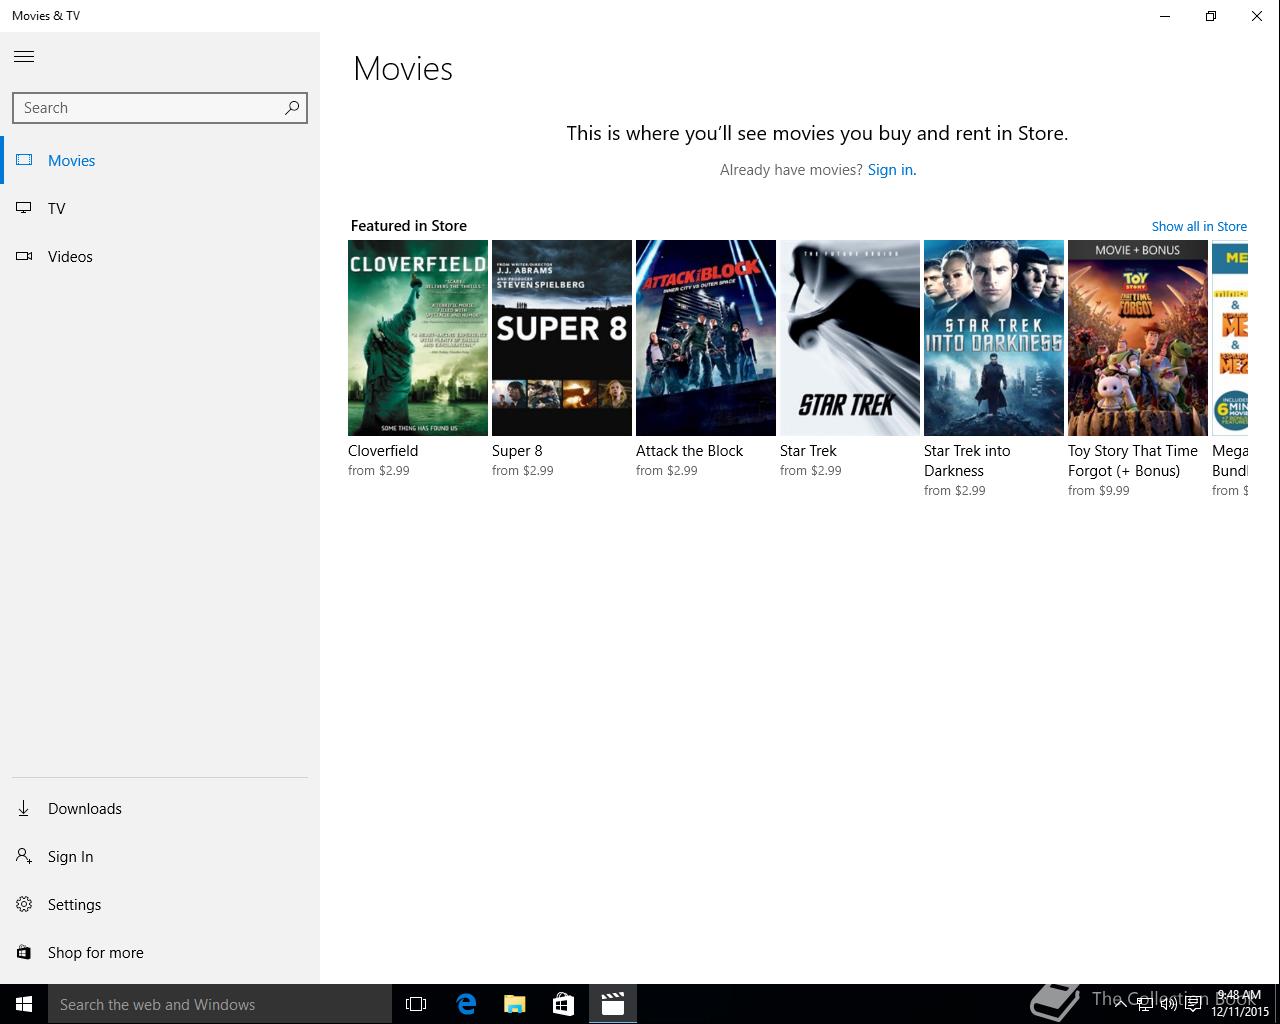
Task: Select the Movies filmstrip icon in the sidebar
Action: [x=24, y=160]
